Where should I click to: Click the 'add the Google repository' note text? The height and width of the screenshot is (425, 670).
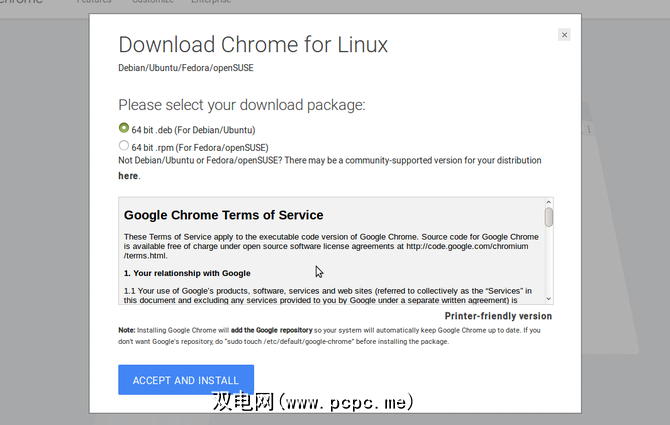pos(275,330)
